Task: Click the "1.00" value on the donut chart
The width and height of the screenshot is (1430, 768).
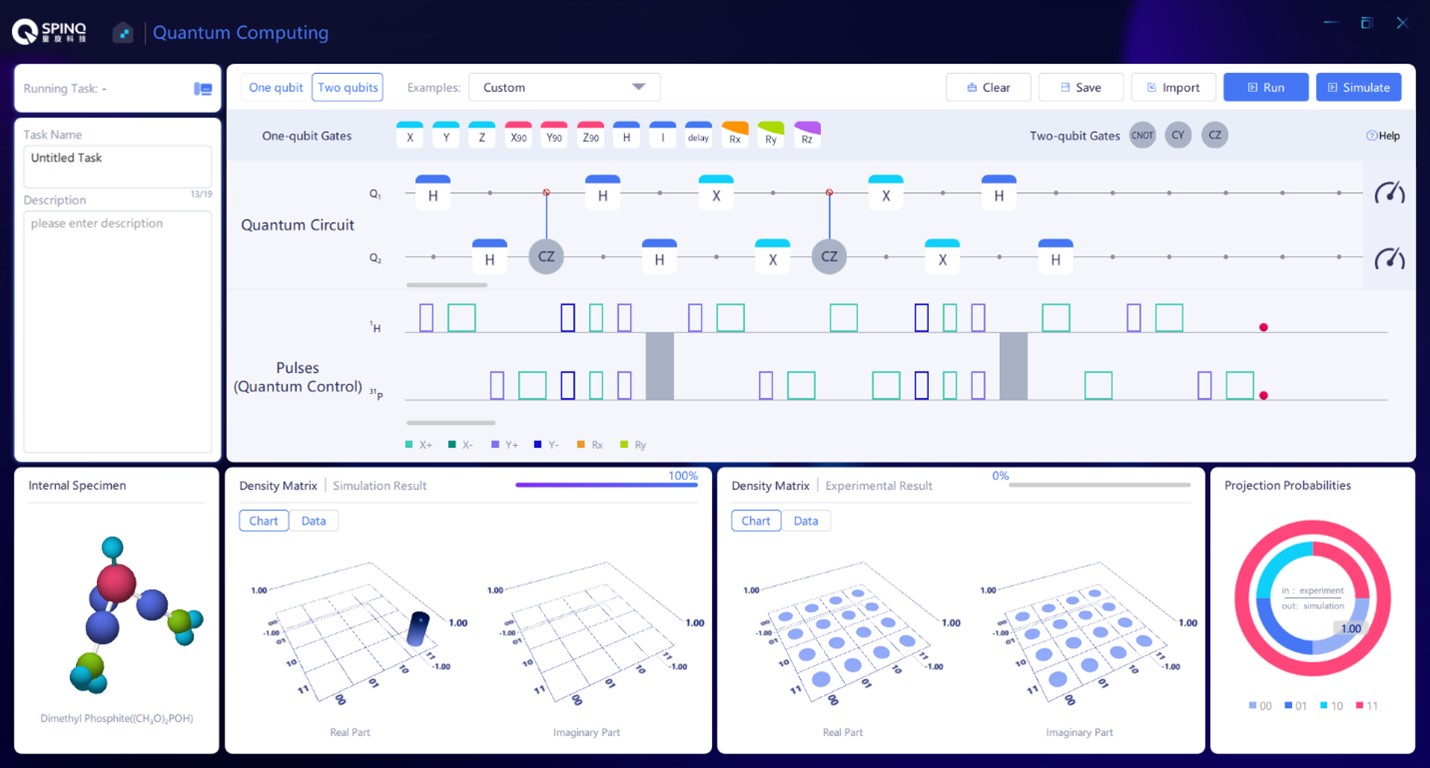Action: coord(1350,629)
